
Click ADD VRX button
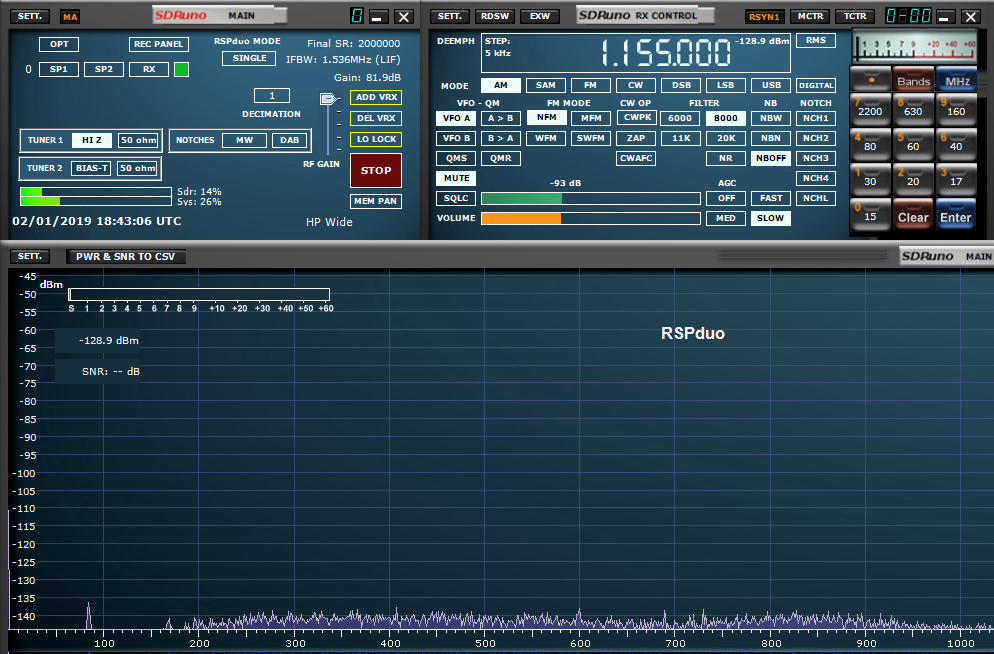point(376,97)
